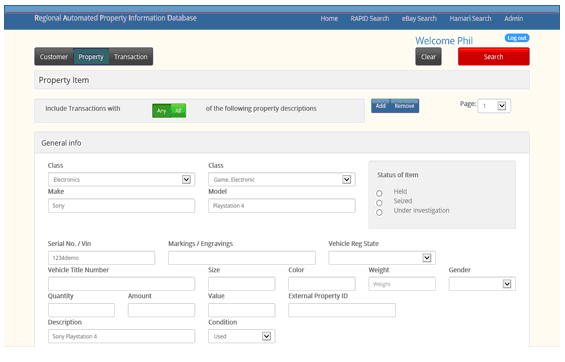The width and height of the screenshot is (565, 362).
Task: Select the Property tab
Action: 91,57
